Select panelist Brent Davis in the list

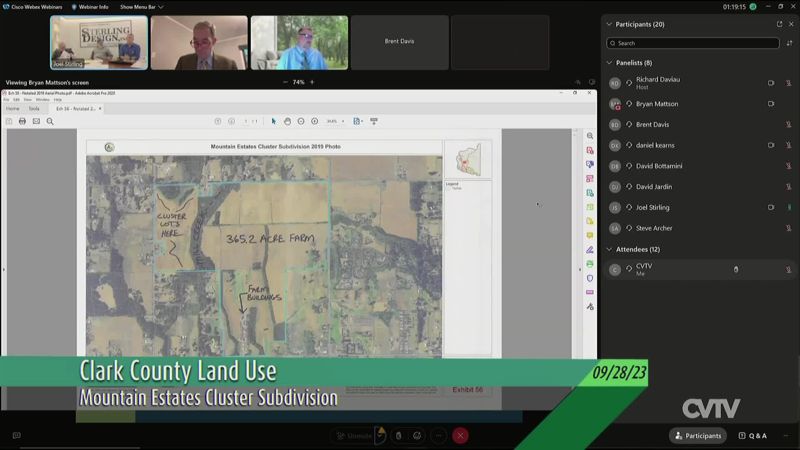[x=699, y=124]
